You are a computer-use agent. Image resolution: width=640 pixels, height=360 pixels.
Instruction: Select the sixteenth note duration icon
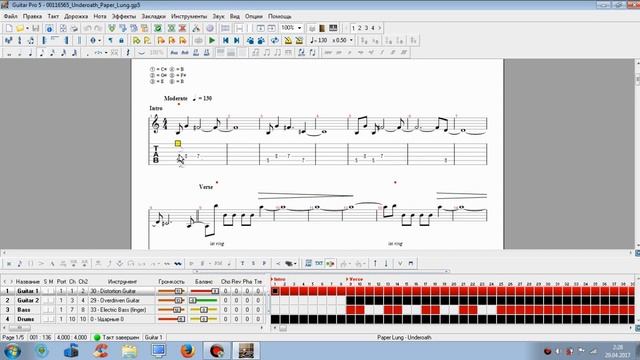[53, 53]
